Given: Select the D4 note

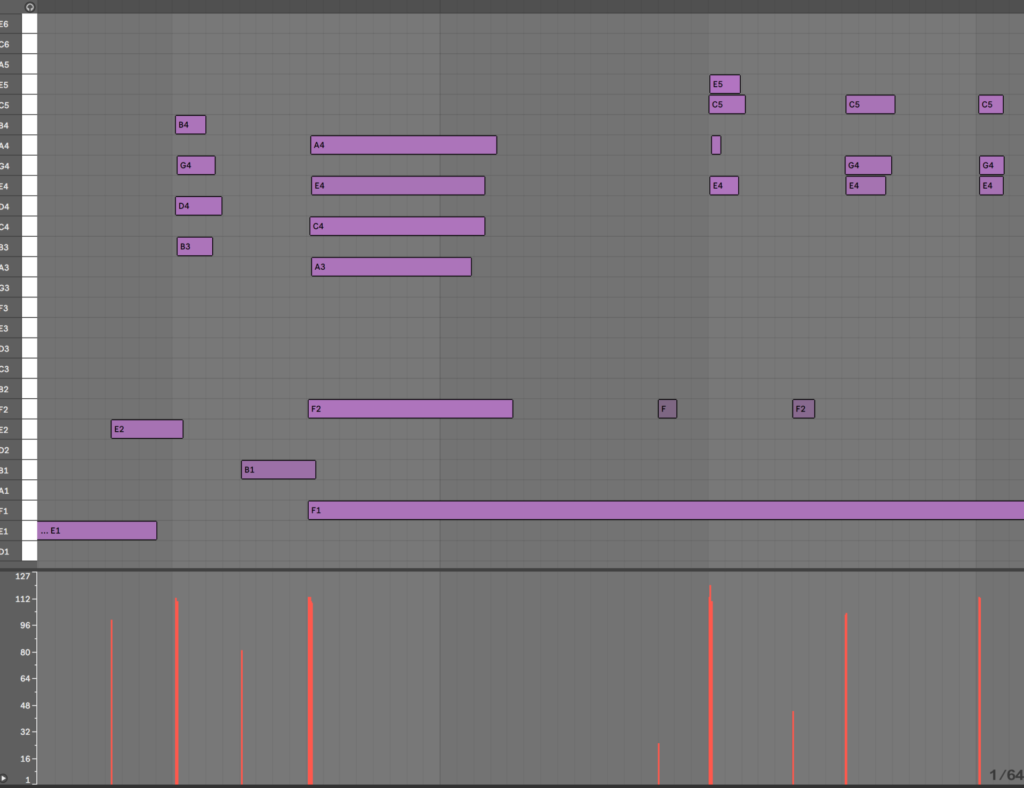Looking at the screenshot, I should click(198, 206).
